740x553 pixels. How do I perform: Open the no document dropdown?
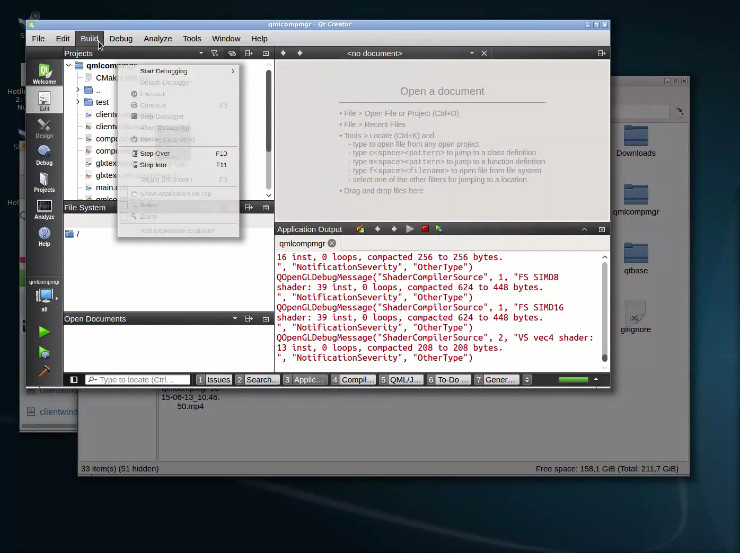pos(472,53)
